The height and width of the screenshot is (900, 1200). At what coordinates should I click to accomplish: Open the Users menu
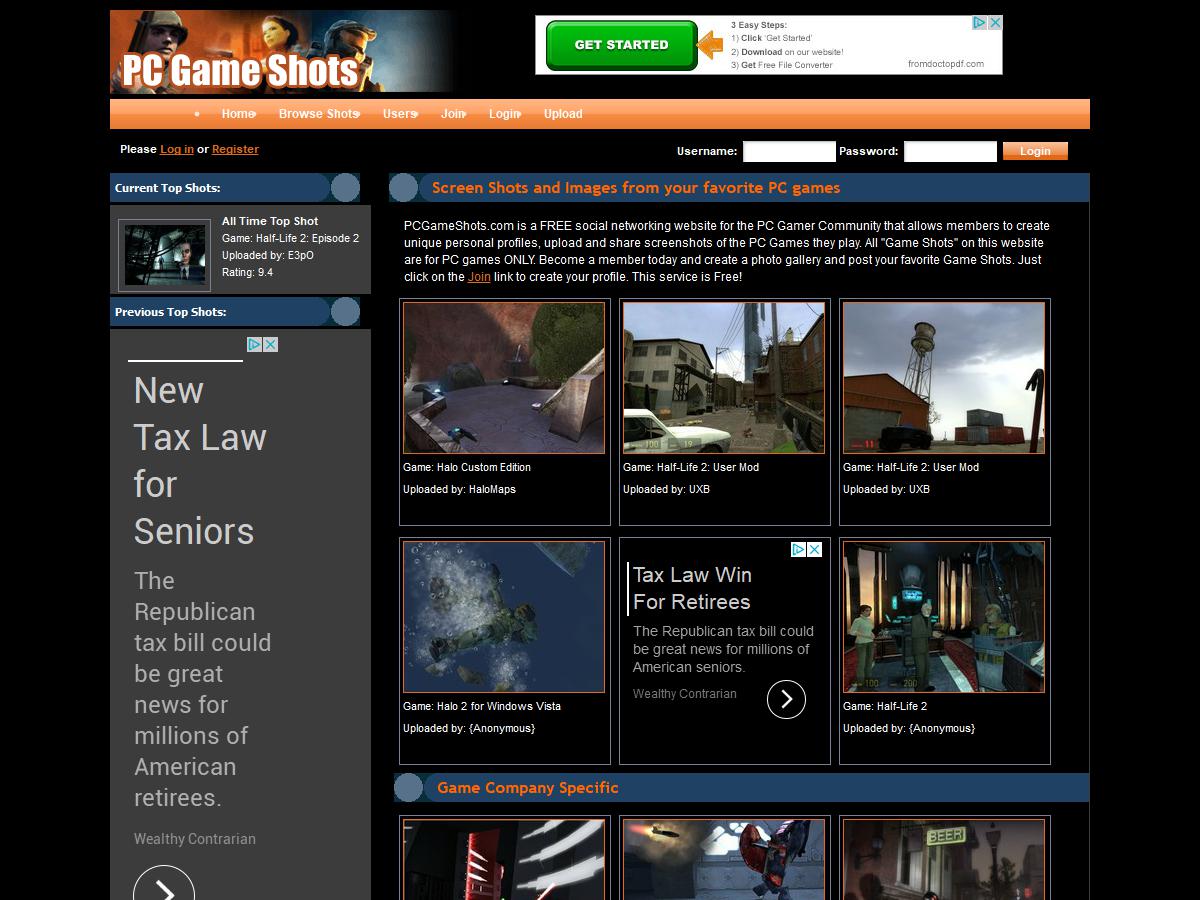point(400,114)
